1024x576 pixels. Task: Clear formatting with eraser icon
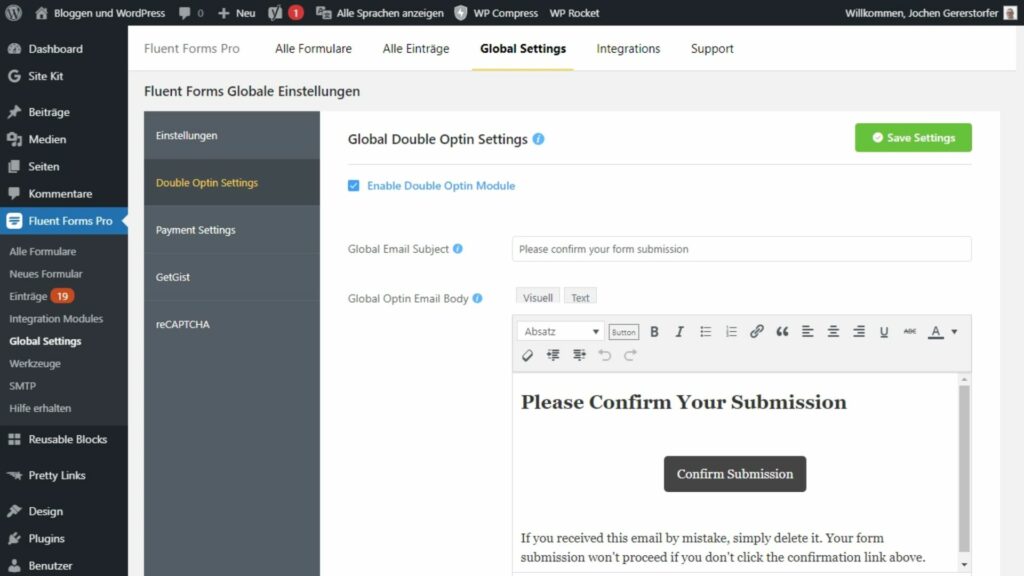click(527, 355)
